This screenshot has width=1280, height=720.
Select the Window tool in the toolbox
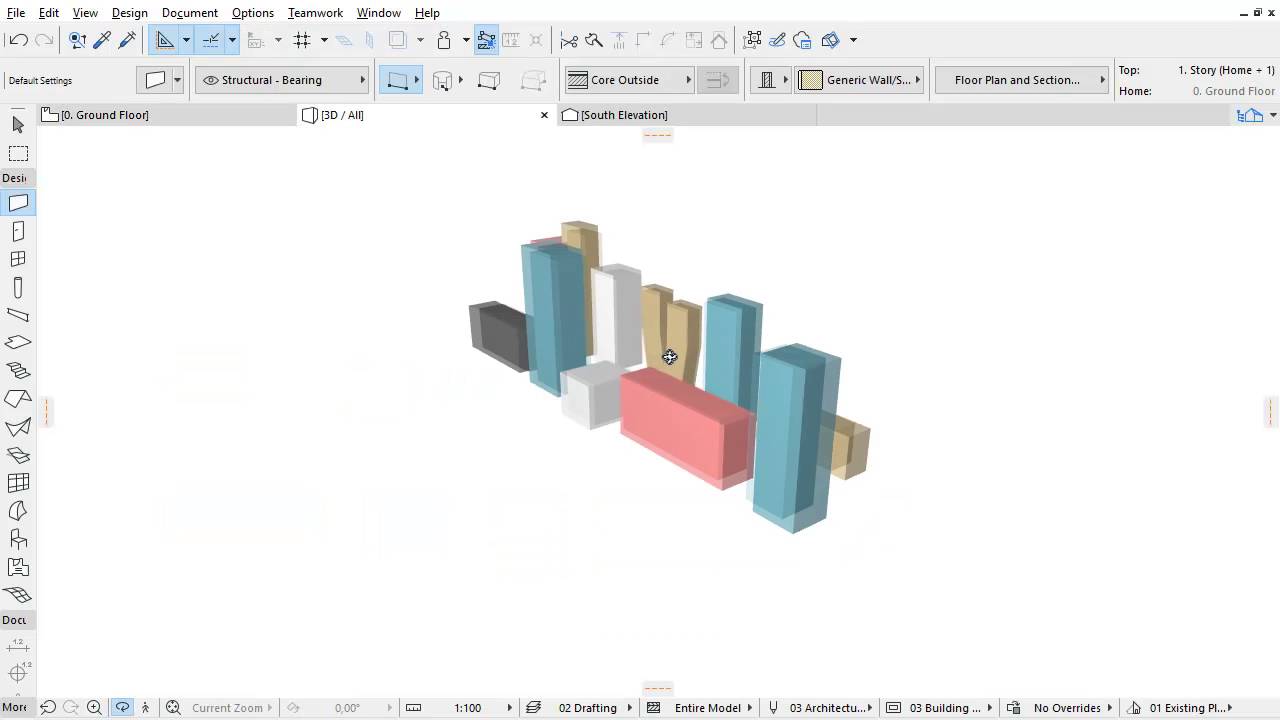[x=18, y=259]
